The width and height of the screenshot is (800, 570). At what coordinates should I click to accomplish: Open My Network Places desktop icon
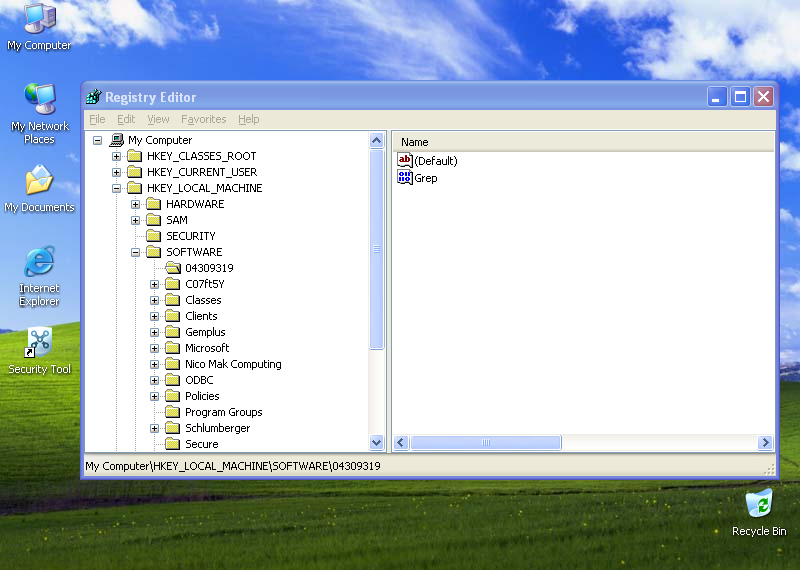click(x=39, y=114)
